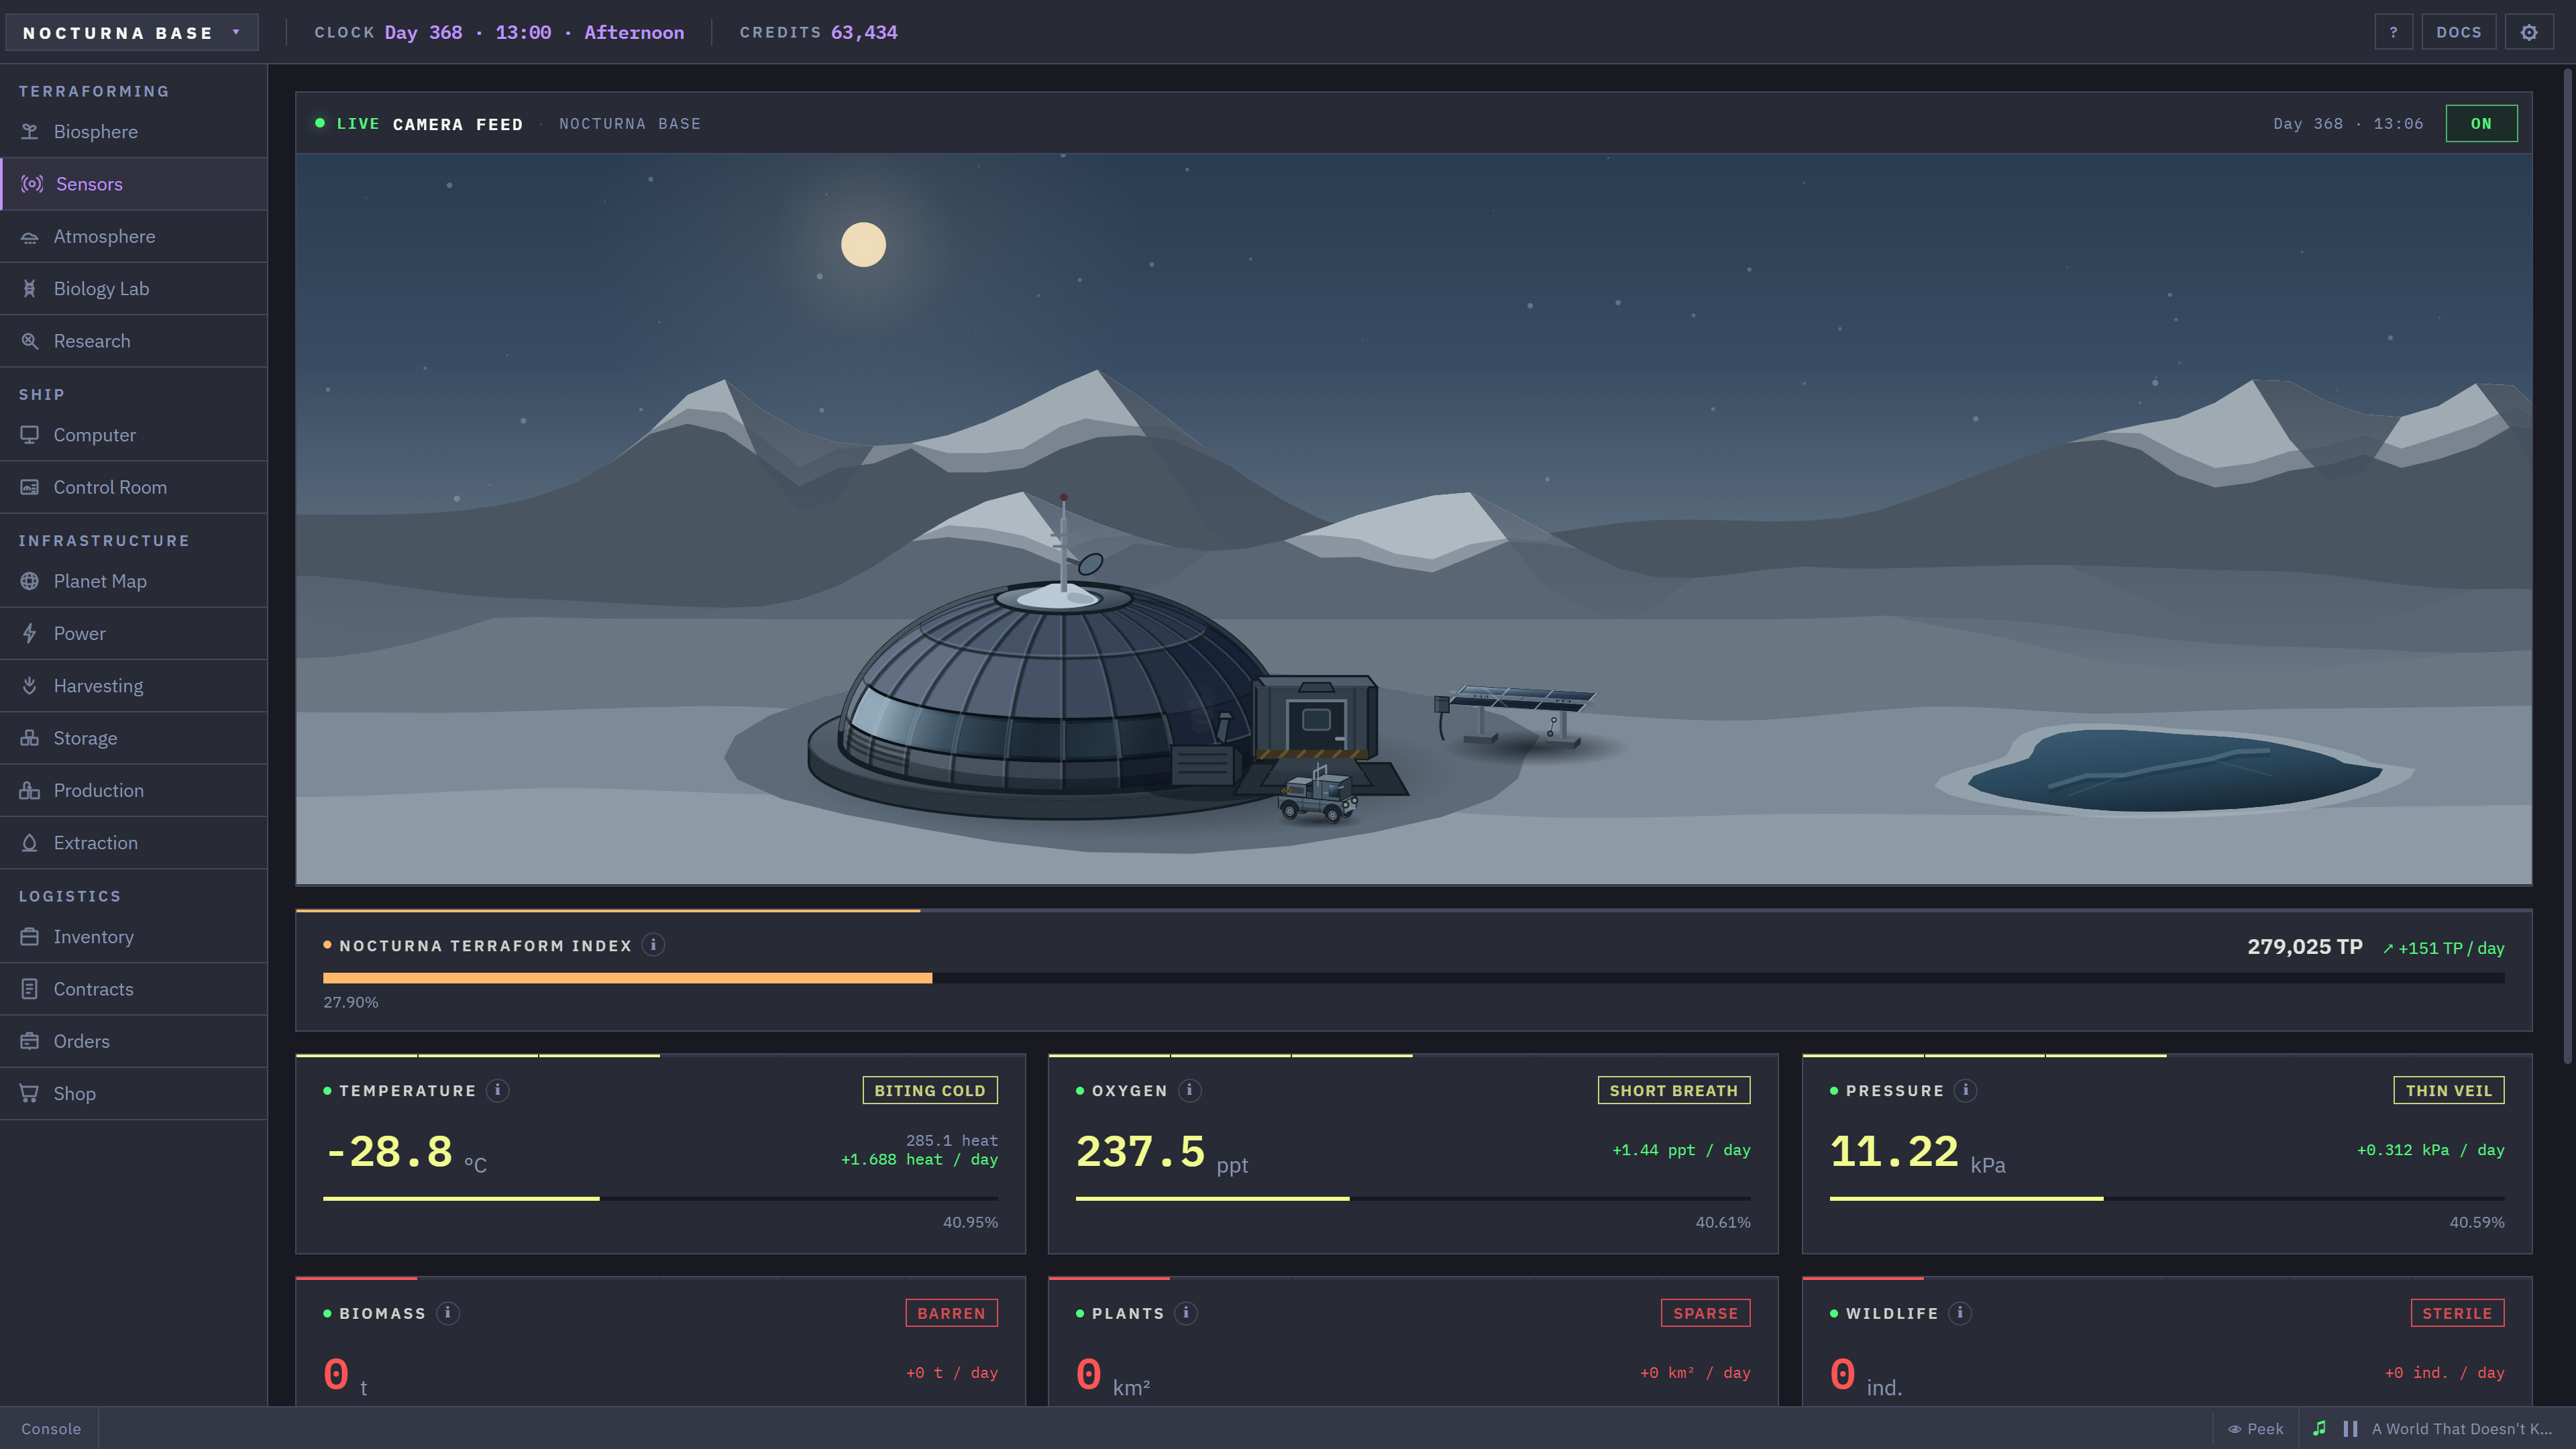Toggle the live camera feed ON switch
This screenshot has height=1449, width=2576.
[2481, 124]
